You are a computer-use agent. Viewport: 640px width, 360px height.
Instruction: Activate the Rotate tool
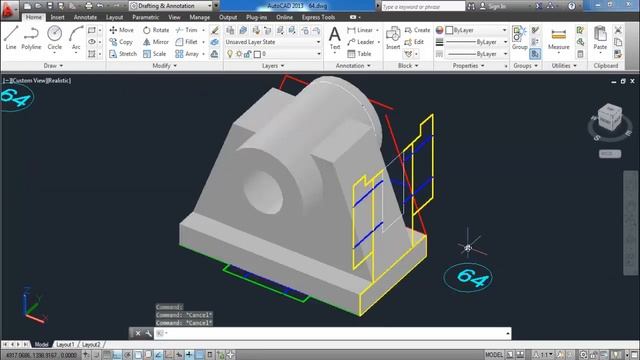(156, 30)
